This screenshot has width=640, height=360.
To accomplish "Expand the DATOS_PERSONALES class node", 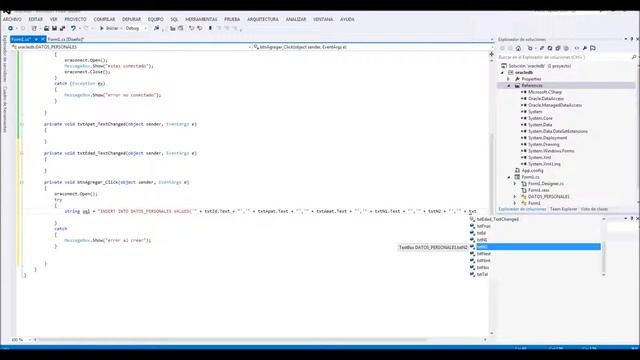I will pyautogui.click(x=515, y=197).
